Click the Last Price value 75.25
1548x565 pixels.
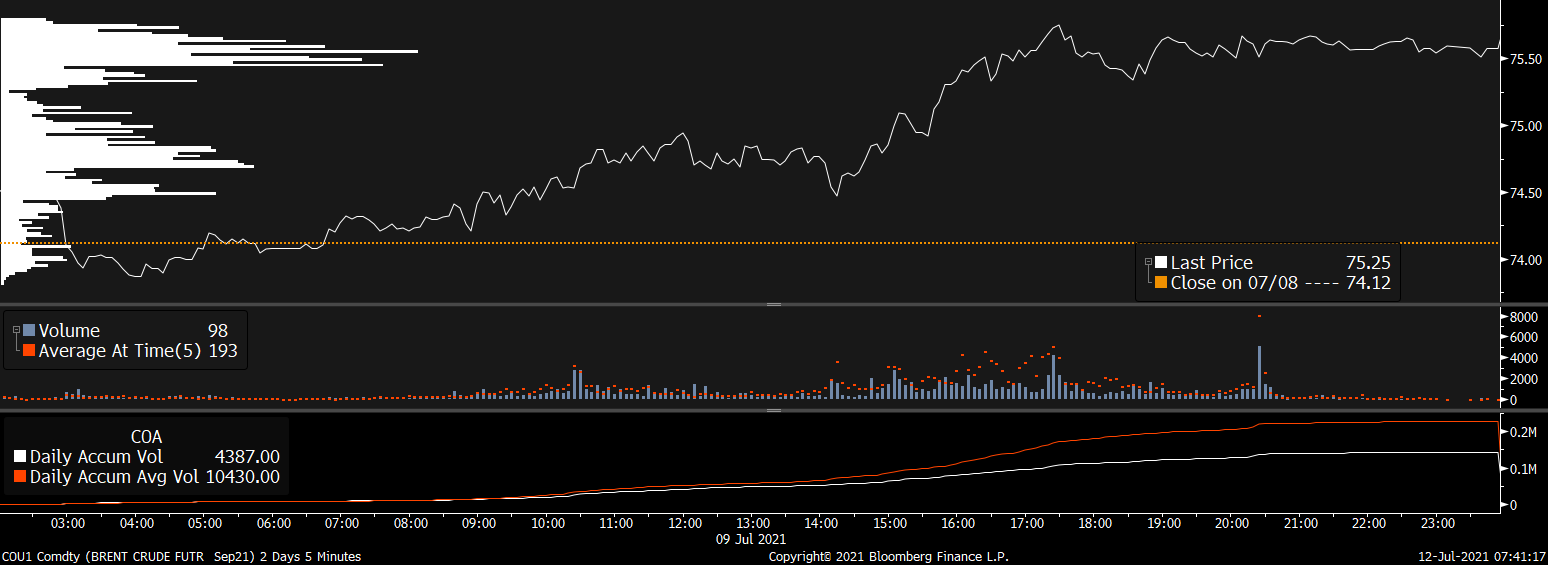click(x=1369, y=263)
